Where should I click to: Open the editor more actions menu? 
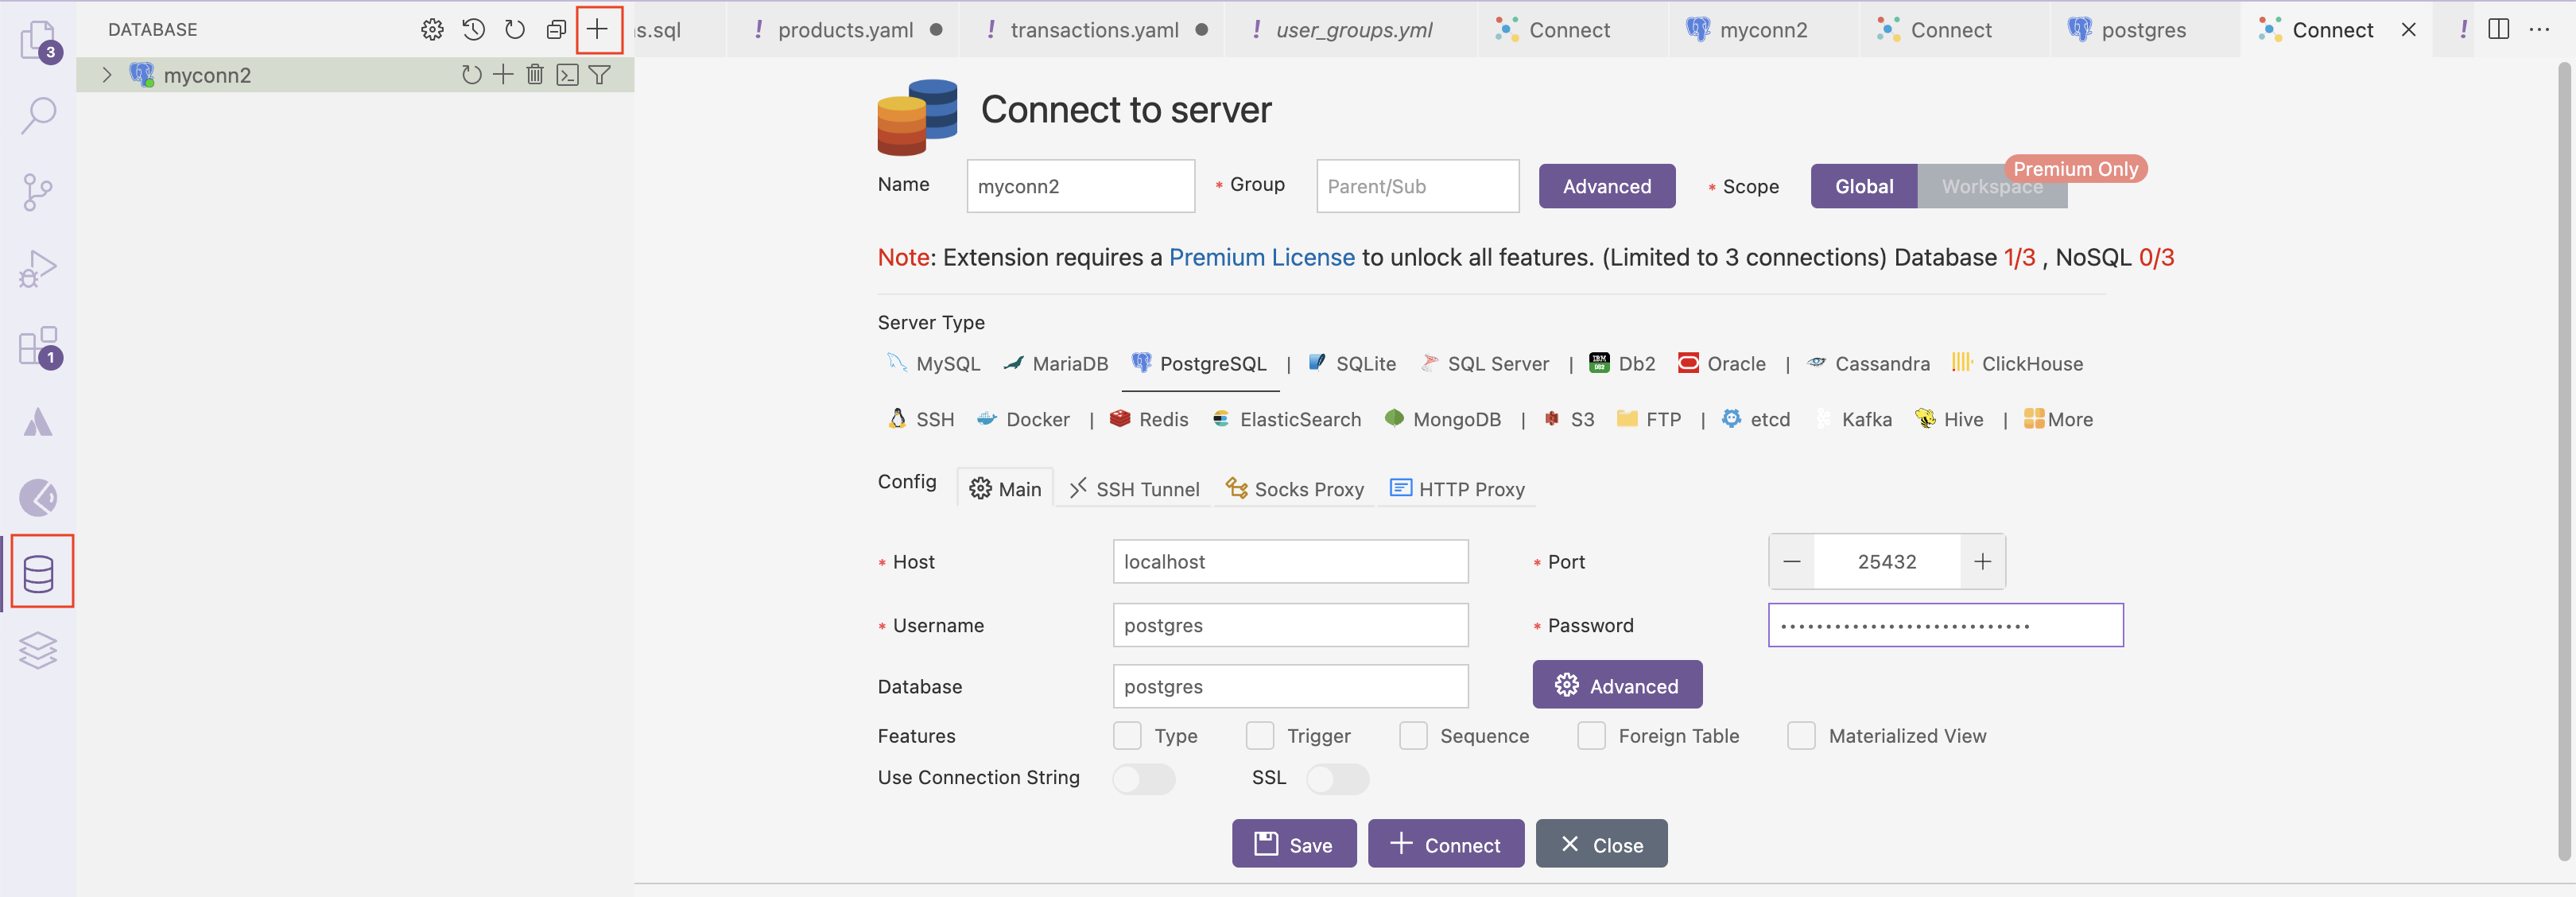[x=2539, y=29]
